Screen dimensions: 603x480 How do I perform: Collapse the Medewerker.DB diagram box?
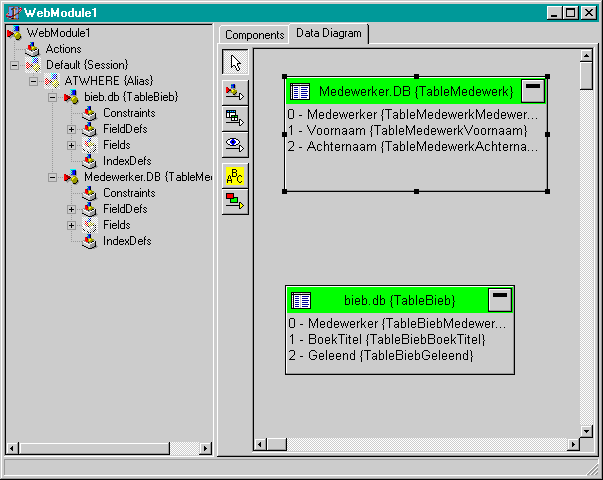[x=533, y=91]
